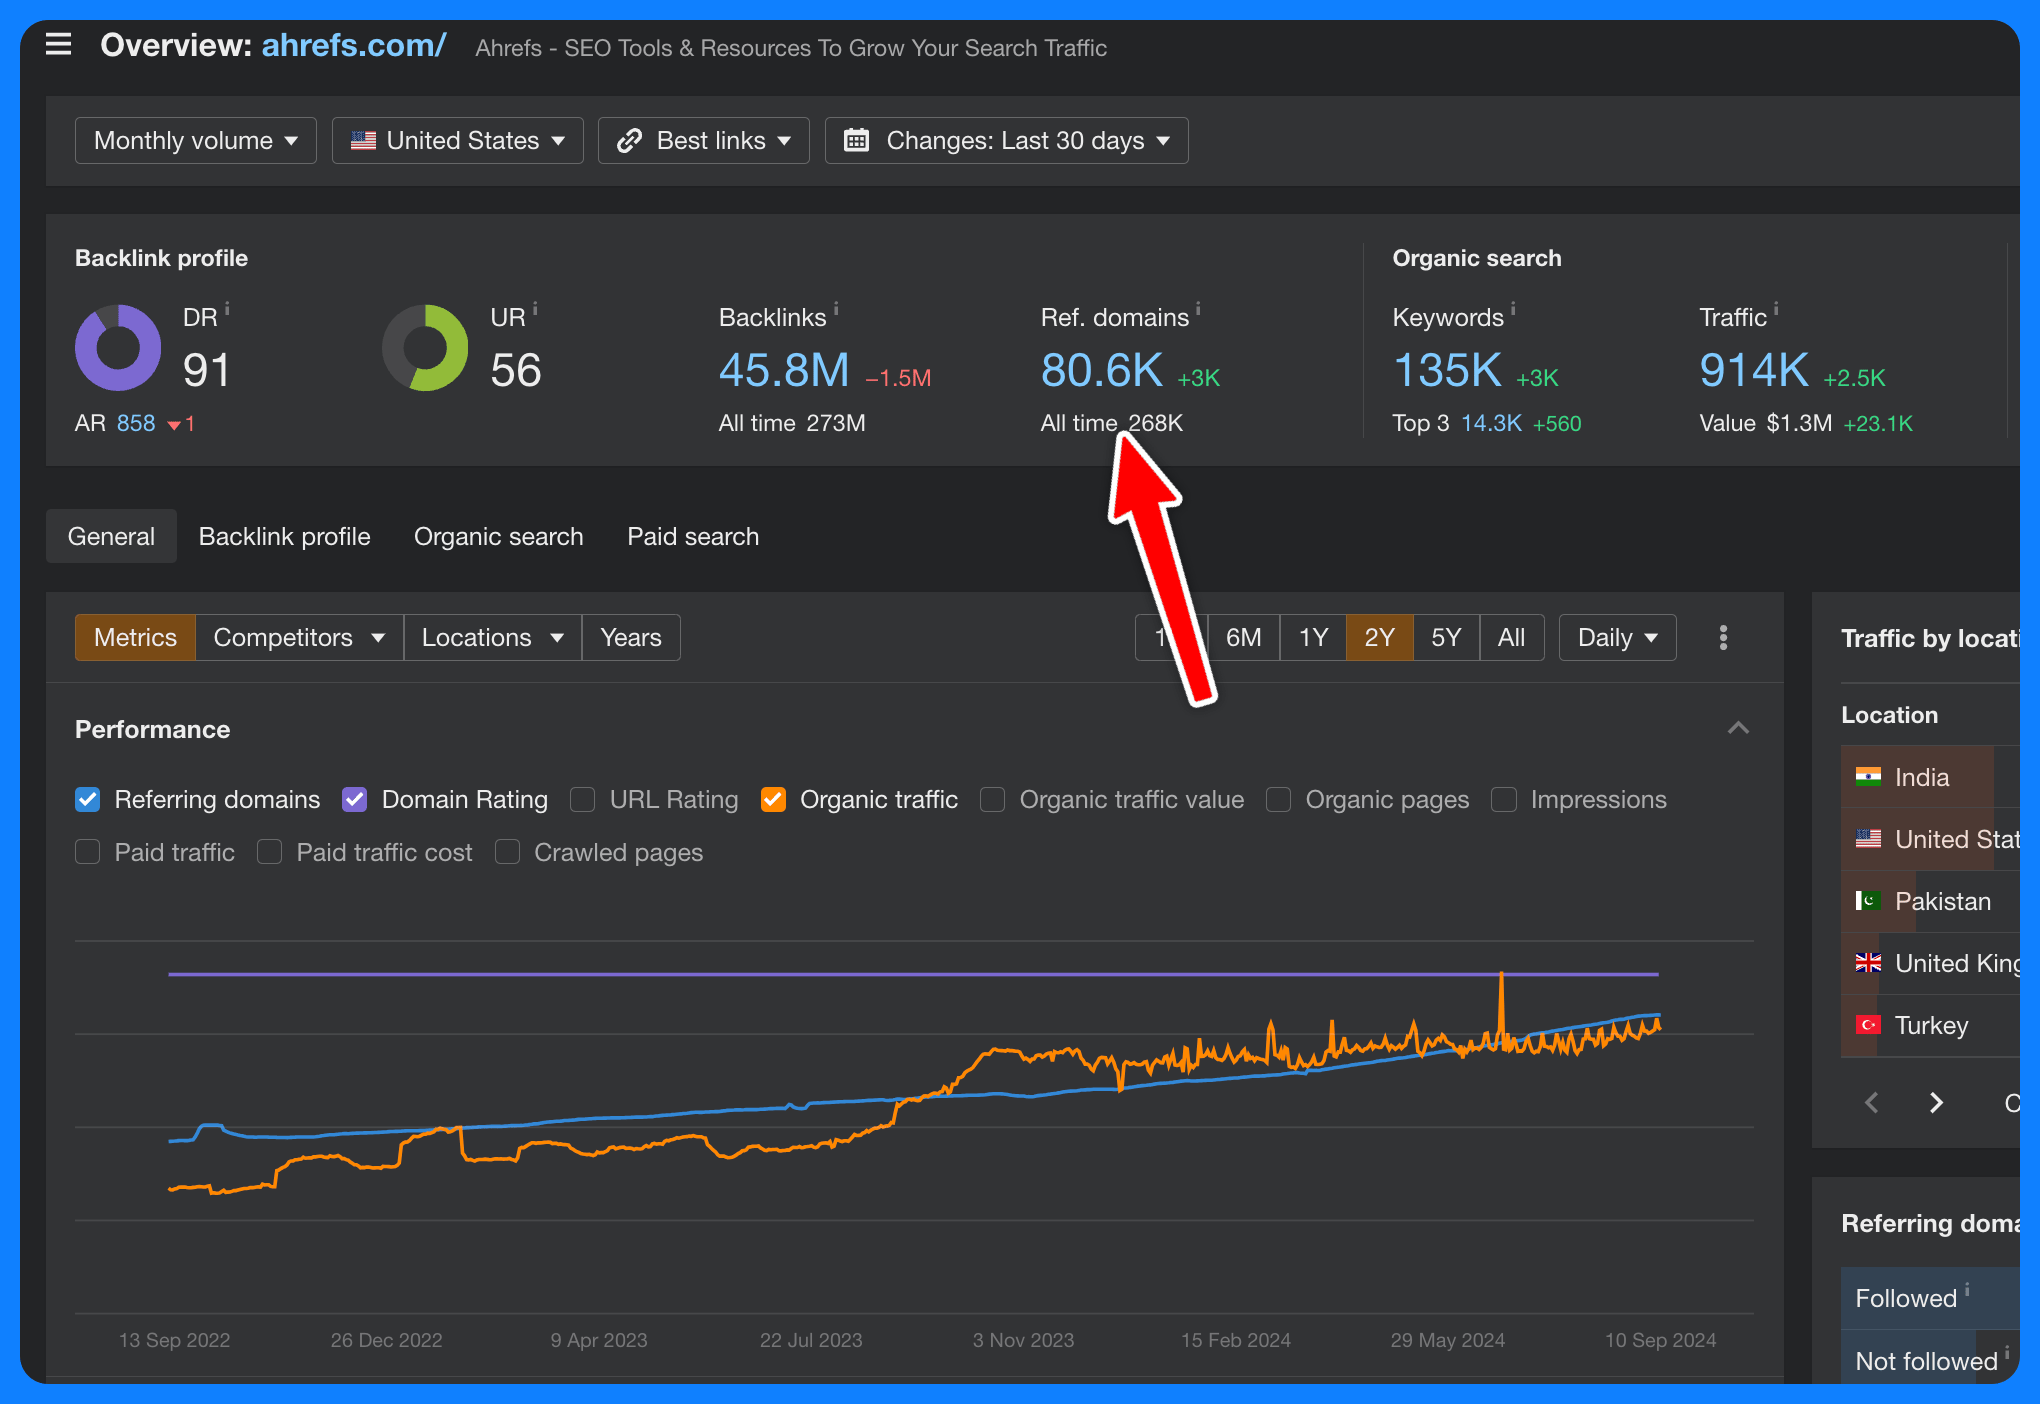2040x1404 pixels.
Task: Enable the Paid traffic cost checkbox
Action: tap(270, 852)
